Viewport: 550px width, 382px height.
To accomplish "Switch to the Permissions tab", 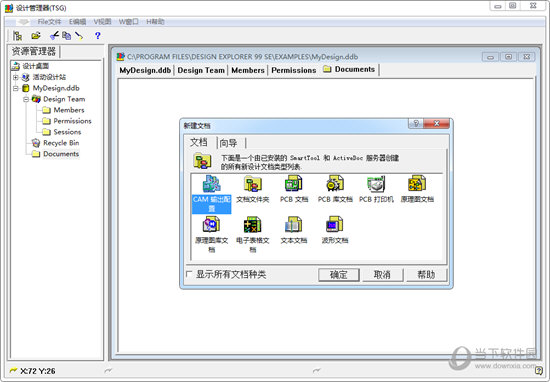I will [x=294, y=70].
